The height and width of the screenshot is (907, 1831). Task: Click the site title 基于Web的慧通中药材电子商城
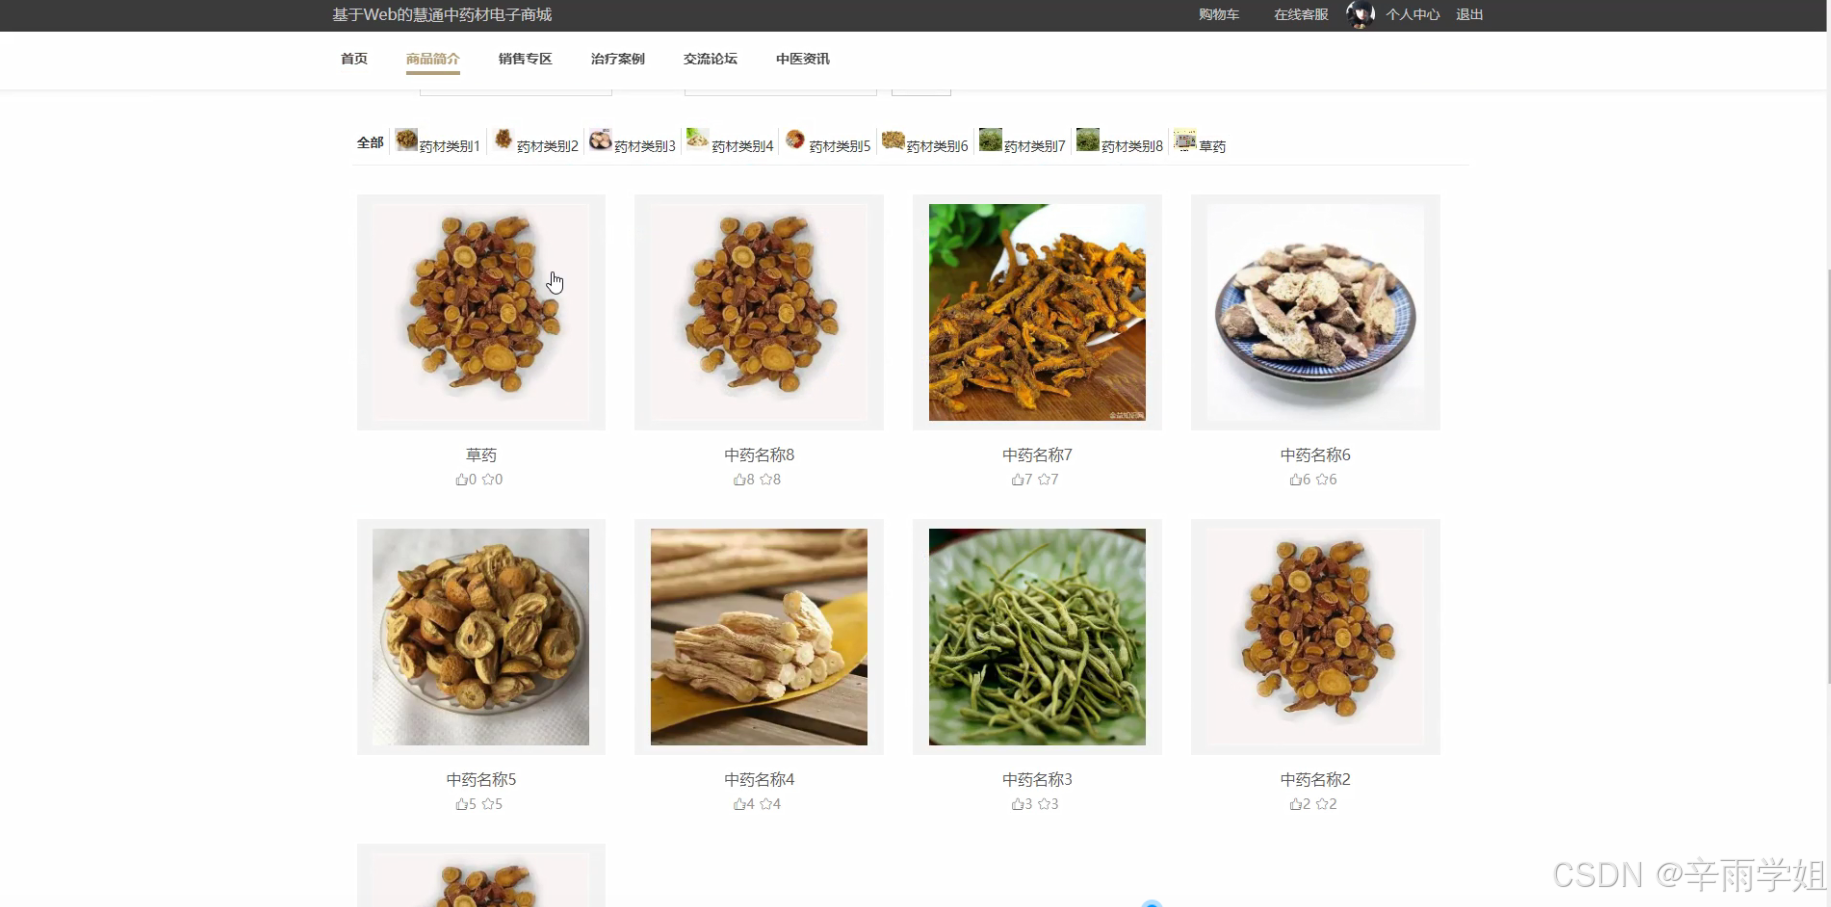click(442, 14)
